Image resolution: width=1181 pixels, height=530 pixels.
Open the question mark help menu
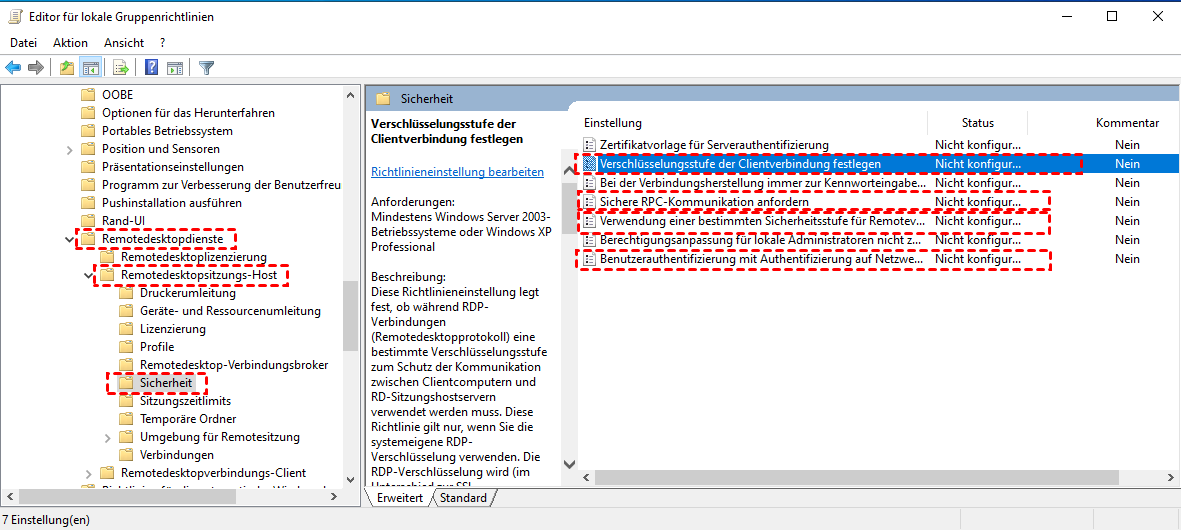(x=163, y=43)
